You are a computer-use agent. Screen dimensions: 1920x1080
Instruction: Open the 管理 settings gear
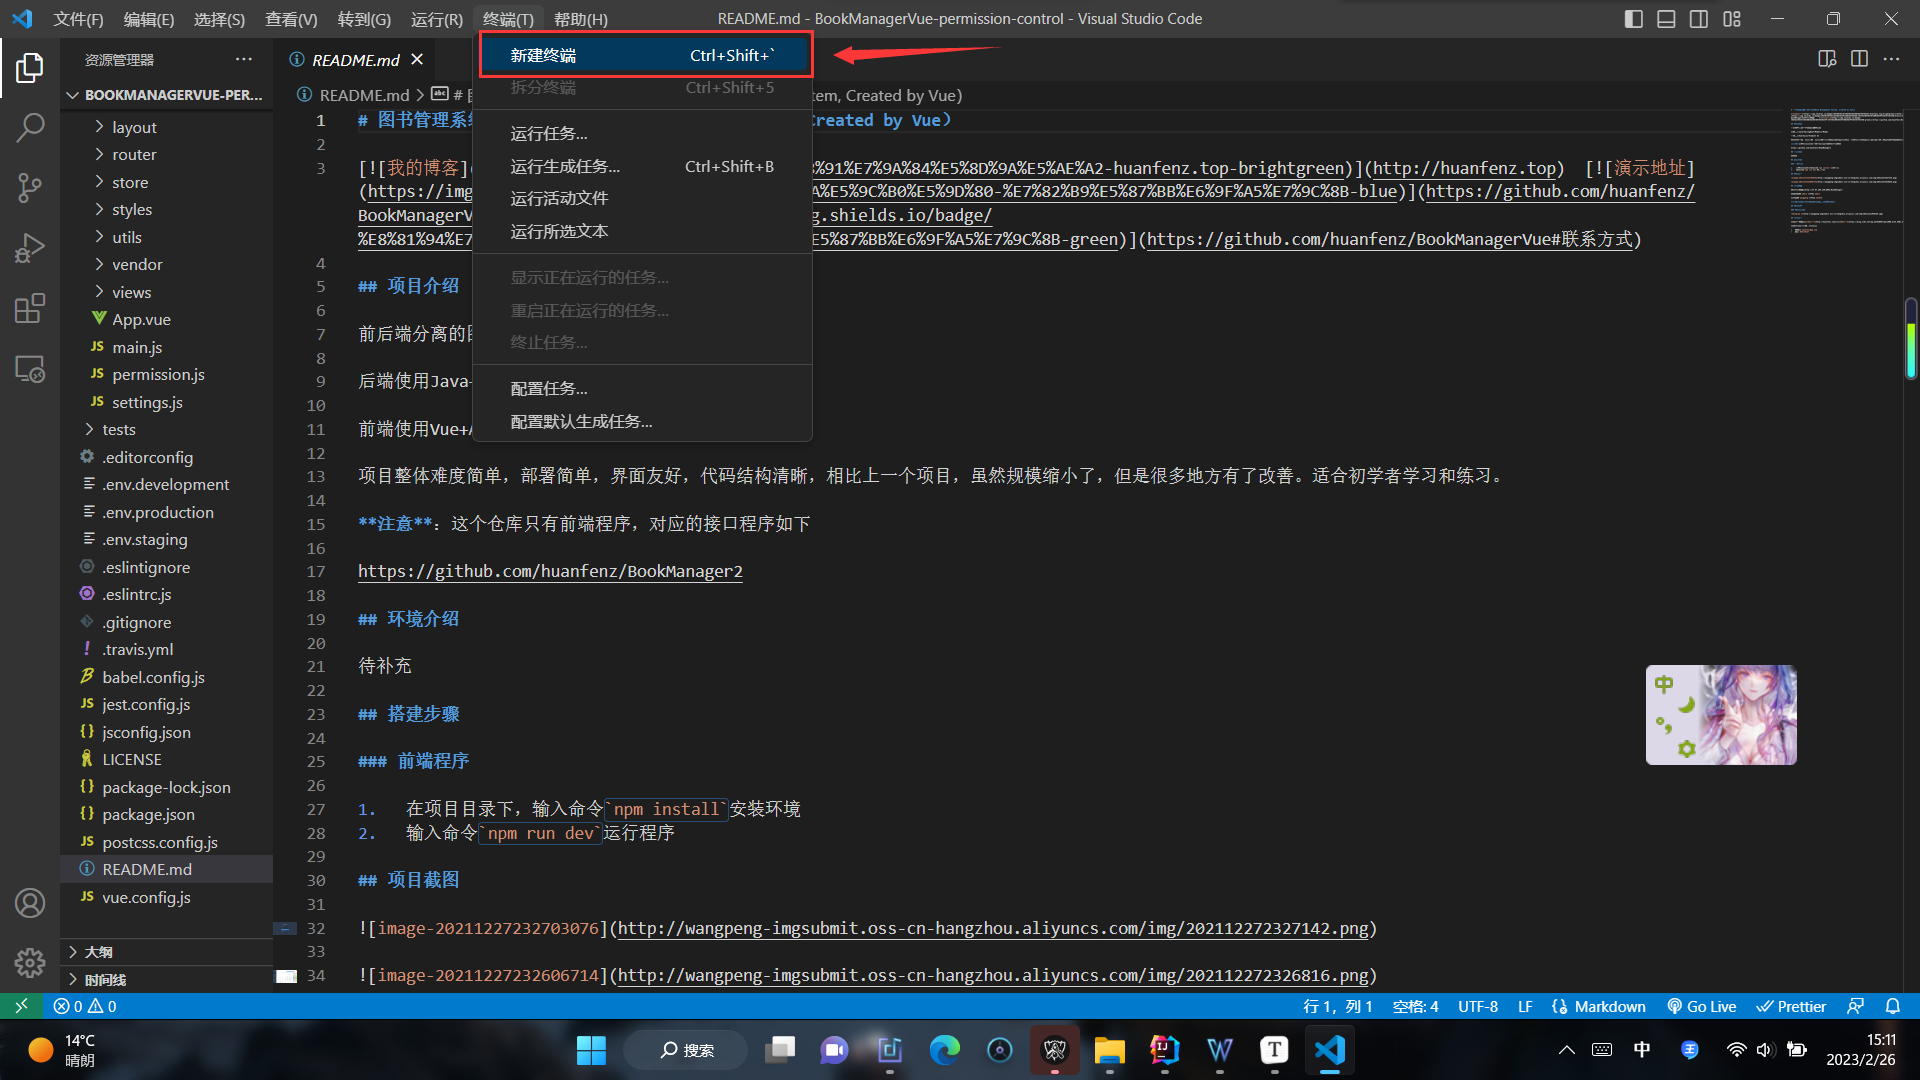point(30,962)
